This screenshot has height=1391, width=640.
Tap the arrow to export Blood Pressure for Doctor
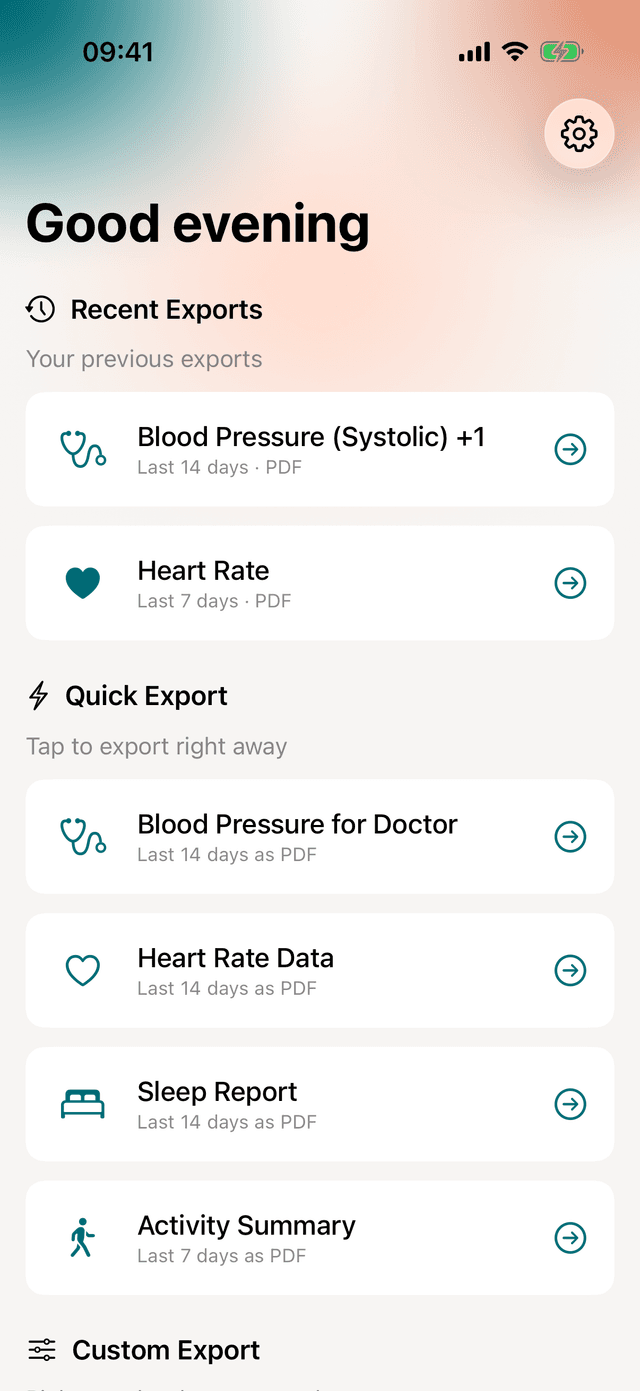pyautogui.click(x=570, y=837)
